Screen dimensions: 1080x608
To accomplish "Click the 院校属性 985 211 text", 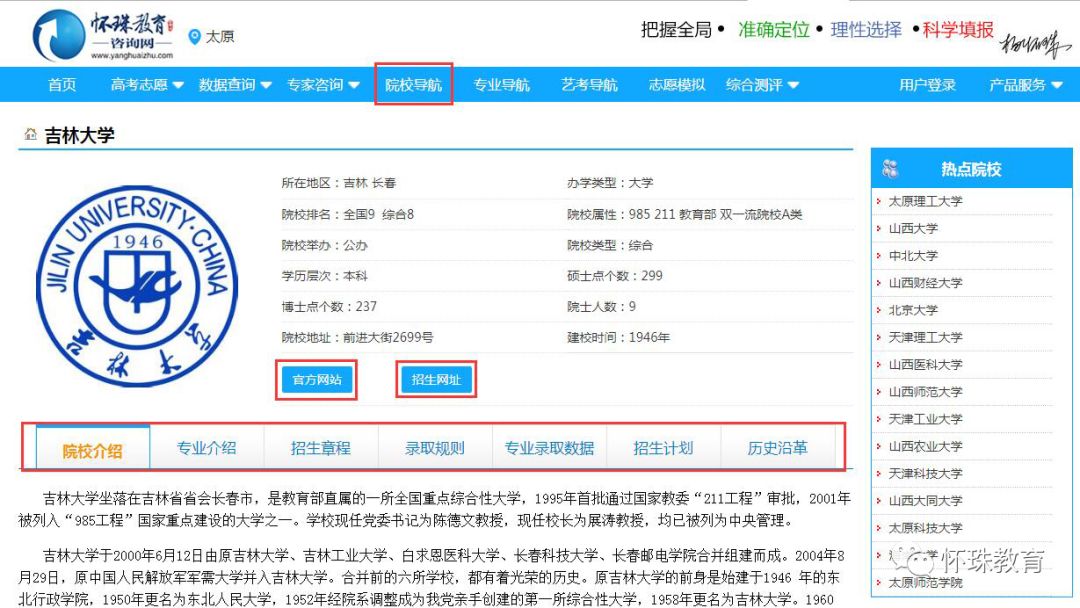I will [685, 214].
